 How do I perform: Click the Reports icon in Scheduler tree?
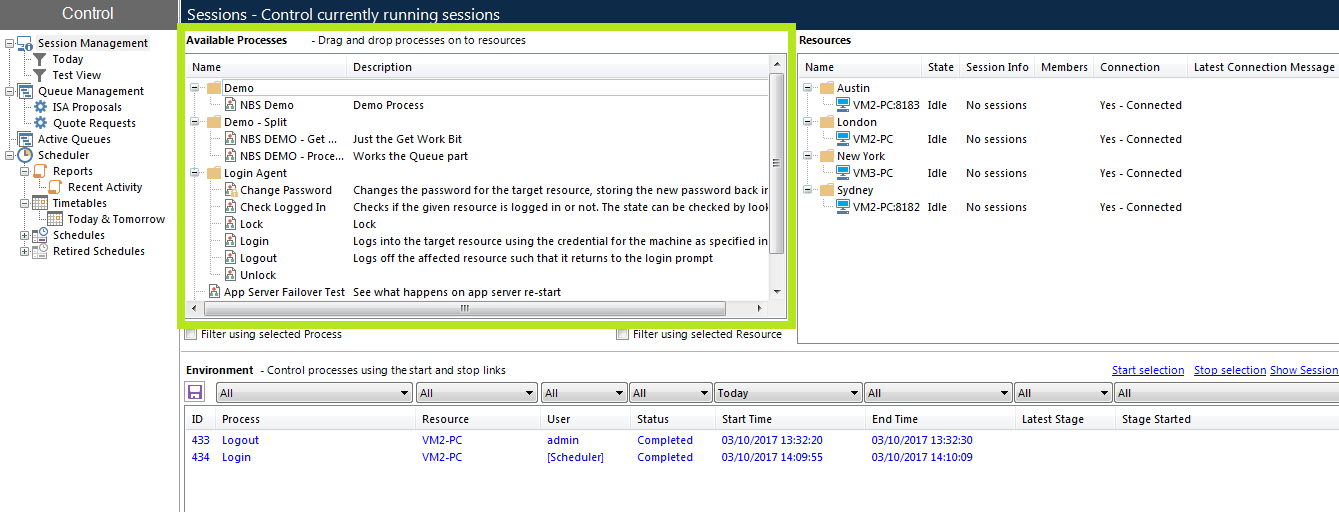click(x=40, y=171)
